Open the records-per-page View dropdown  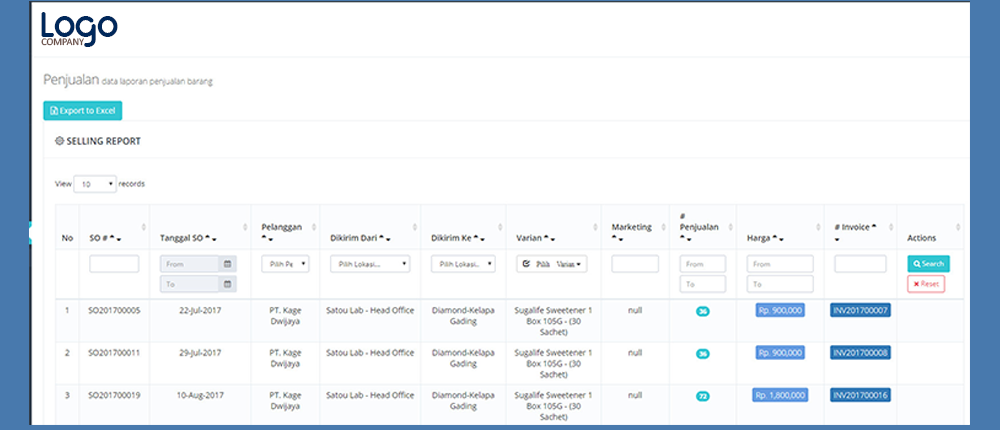[95, 185]
